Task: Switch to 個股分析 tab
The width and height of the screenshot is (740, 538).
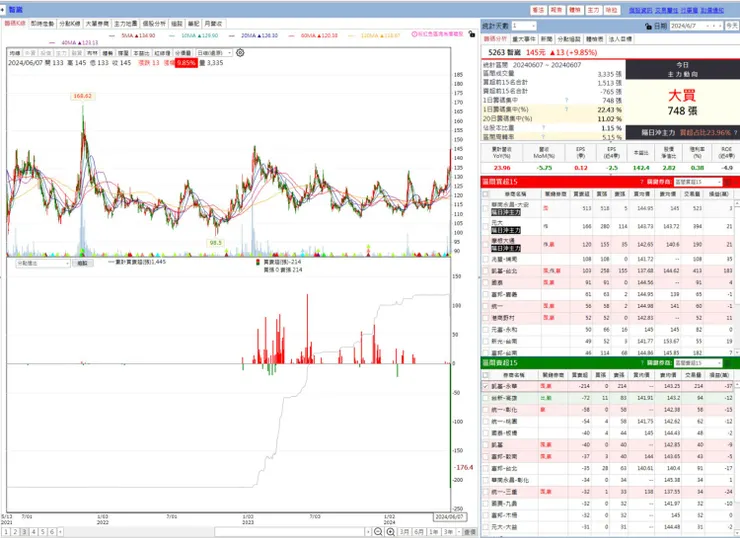Action: [154, 24]
